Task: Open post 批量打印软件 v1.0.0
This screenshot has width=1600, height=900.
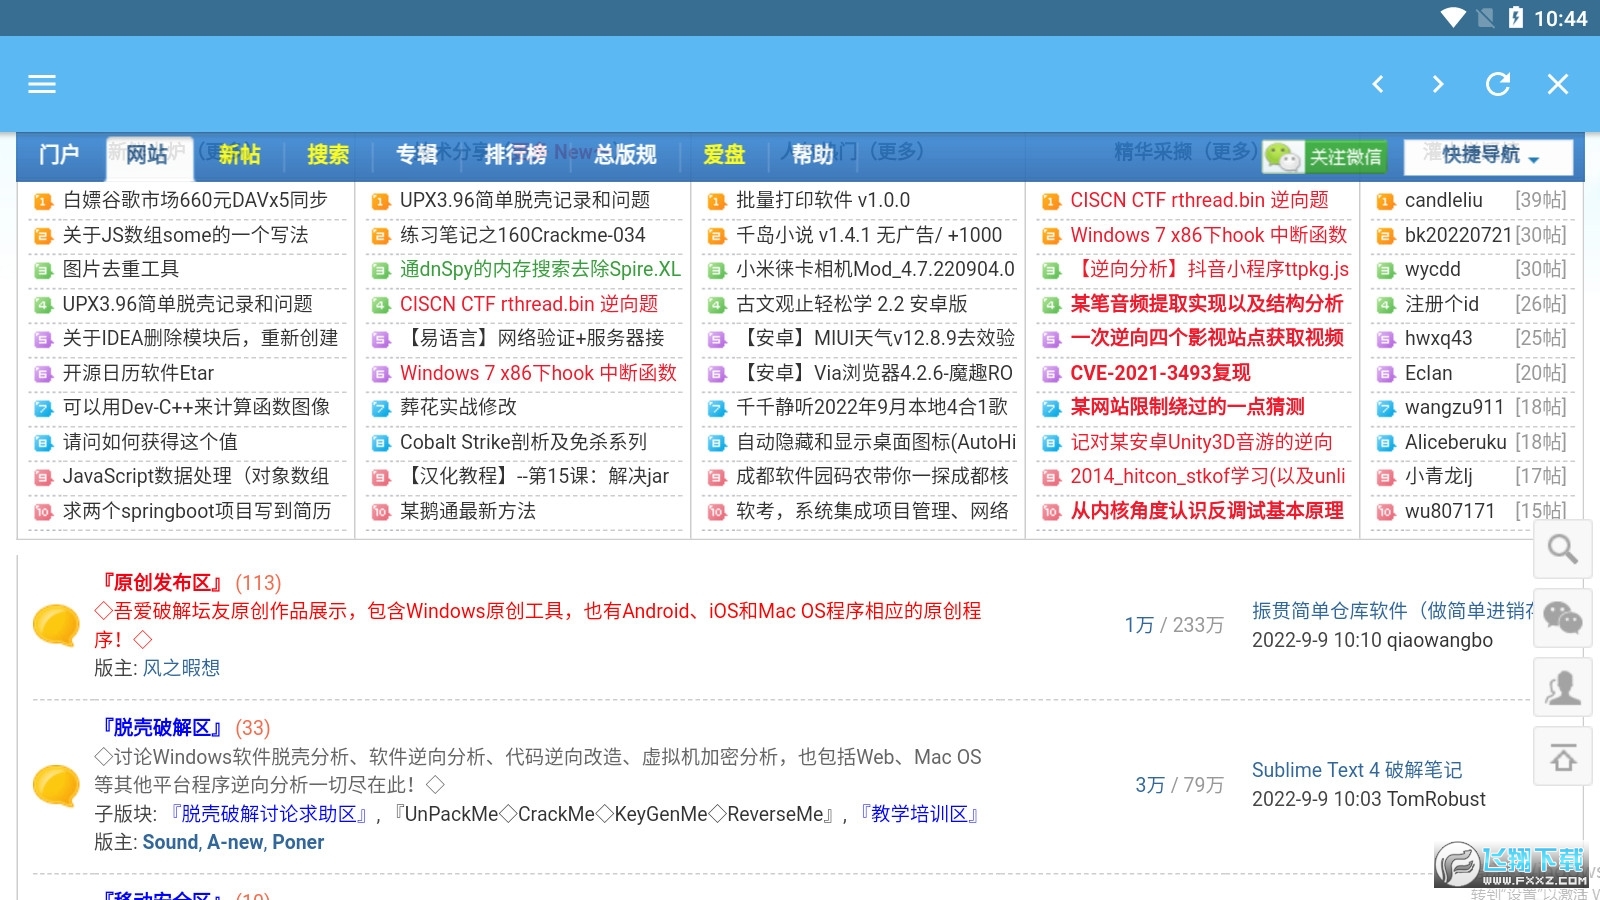Action: (x=823, y=200)
